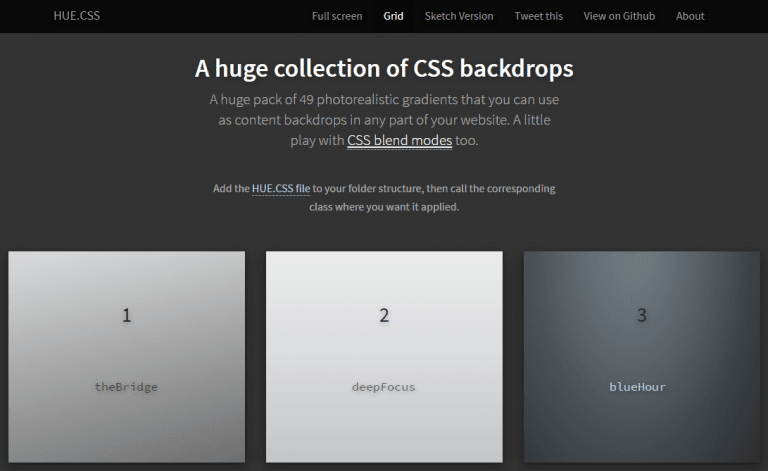
Task: Open the Sketch Version link
Action: click(458, 16)
